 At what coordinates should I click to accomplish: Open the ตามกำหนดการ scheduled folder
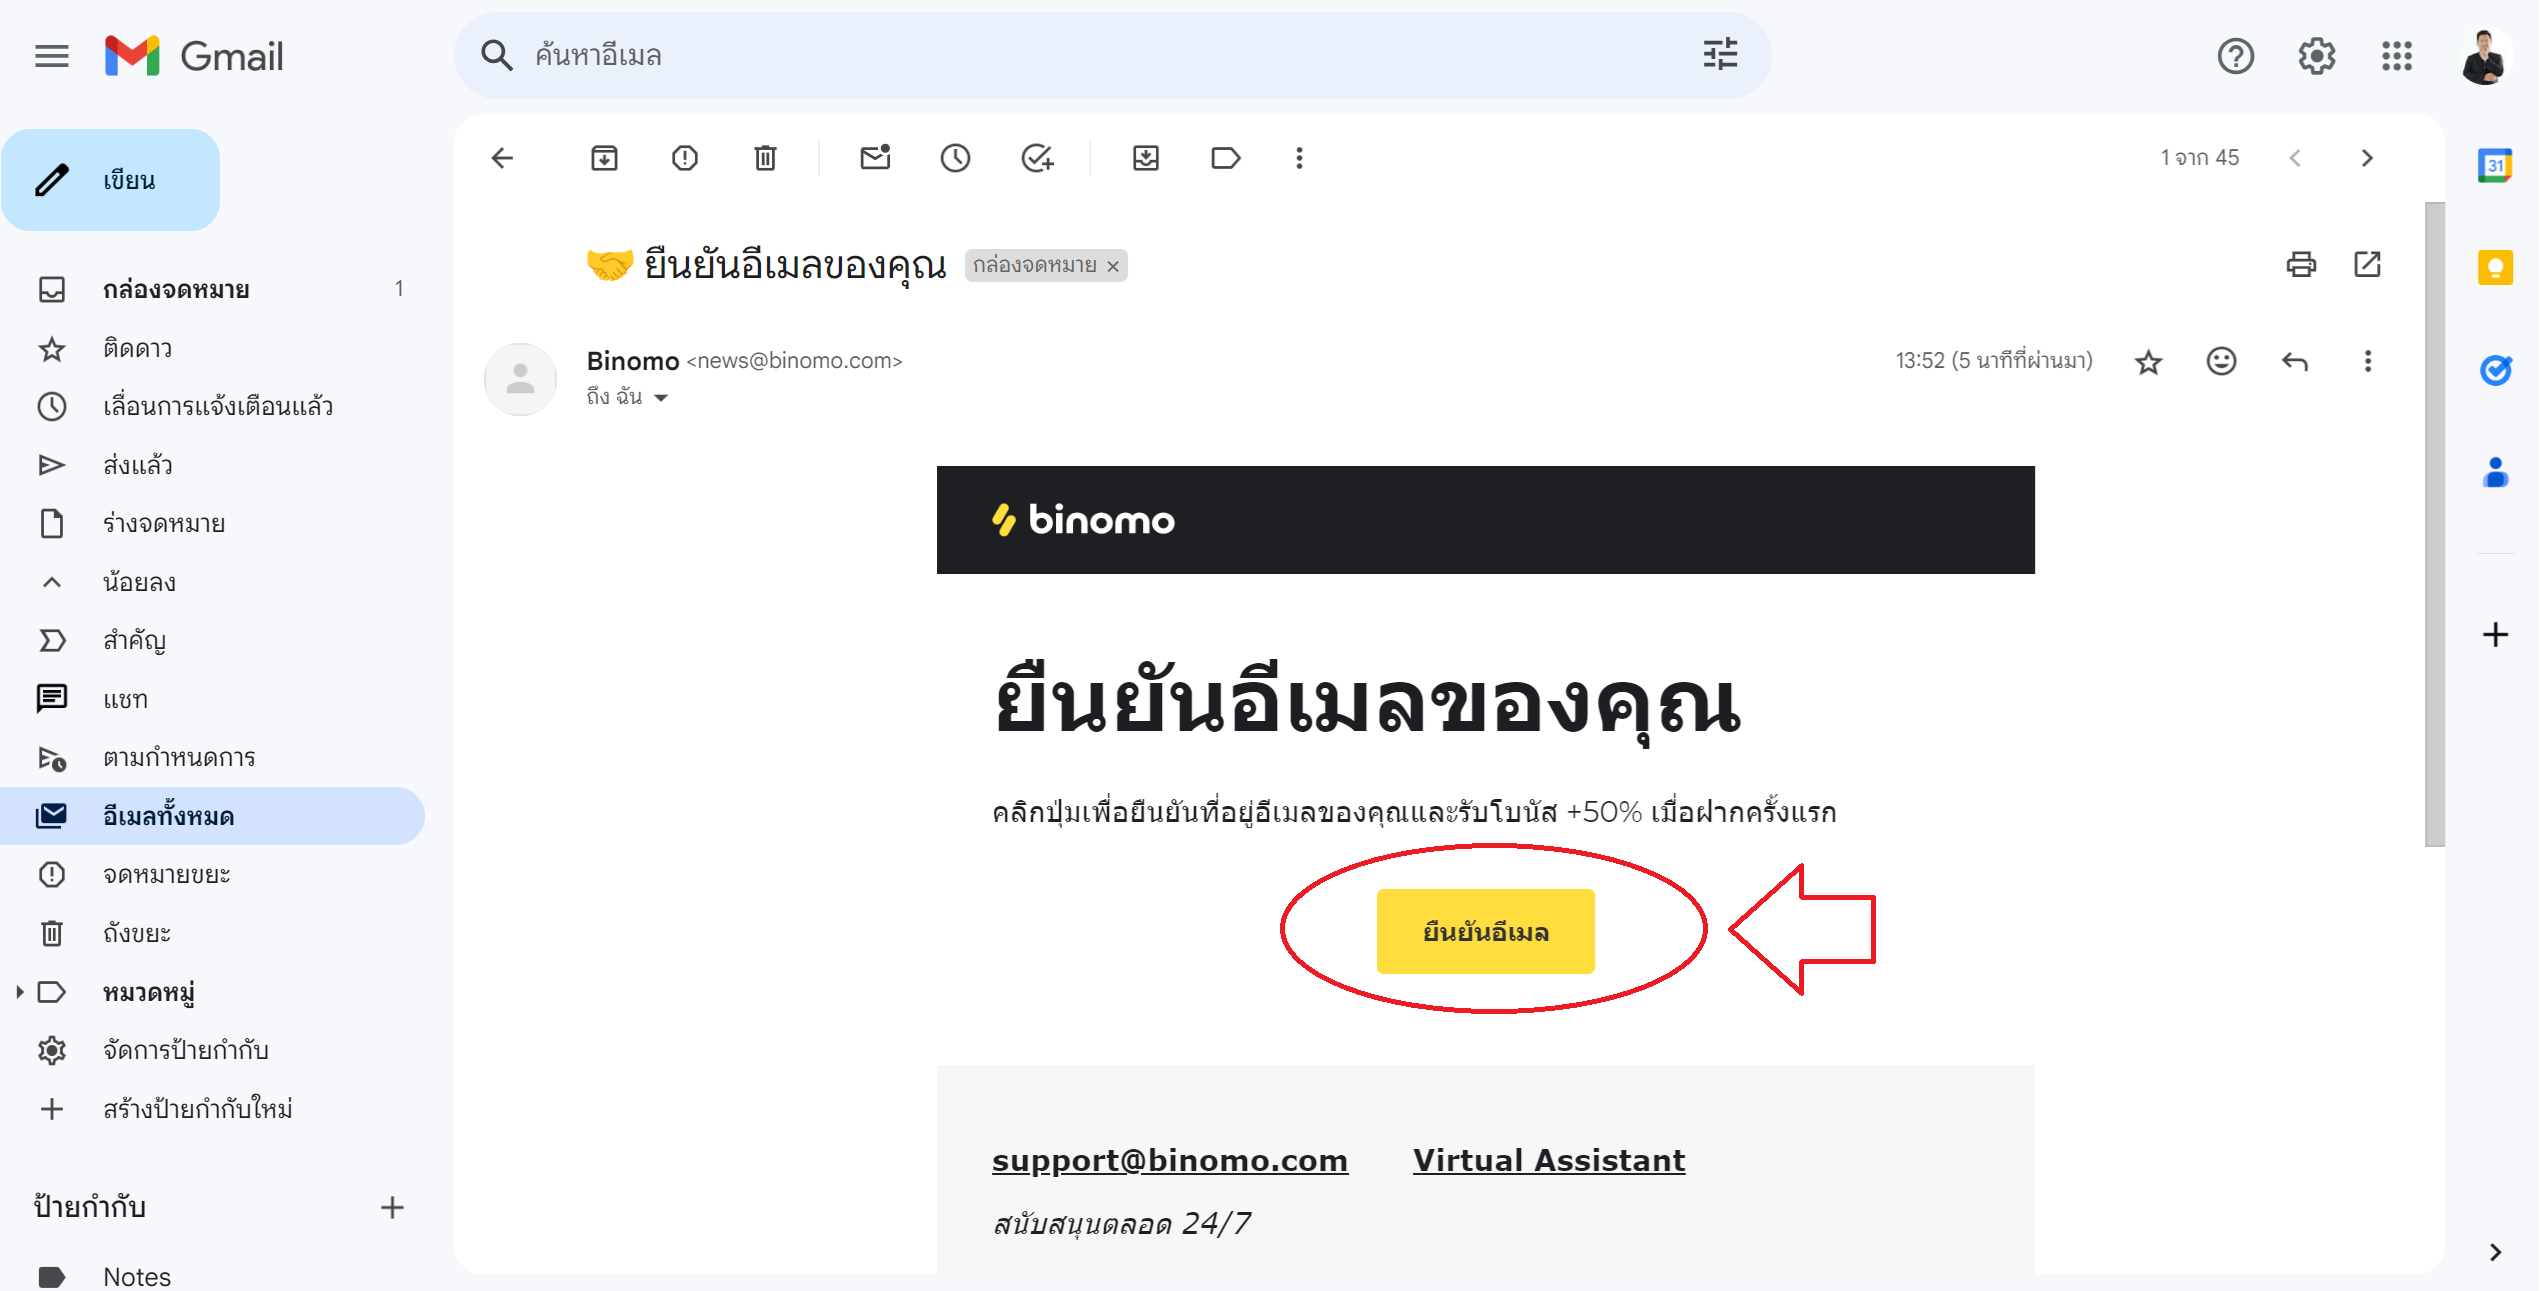[213, 757]
